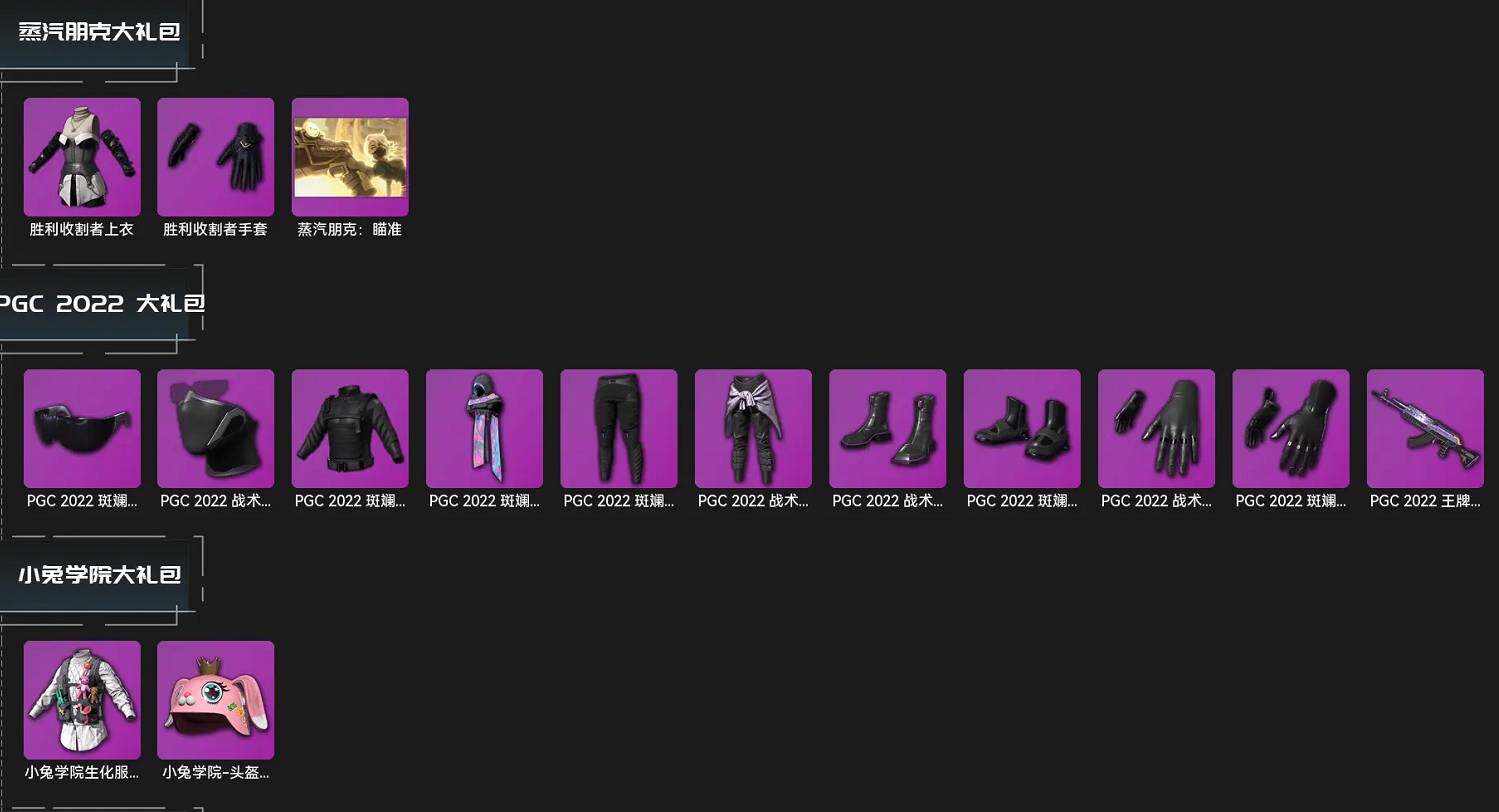Pick the 胜利收割者手套 gloves icon

(216, 157)
